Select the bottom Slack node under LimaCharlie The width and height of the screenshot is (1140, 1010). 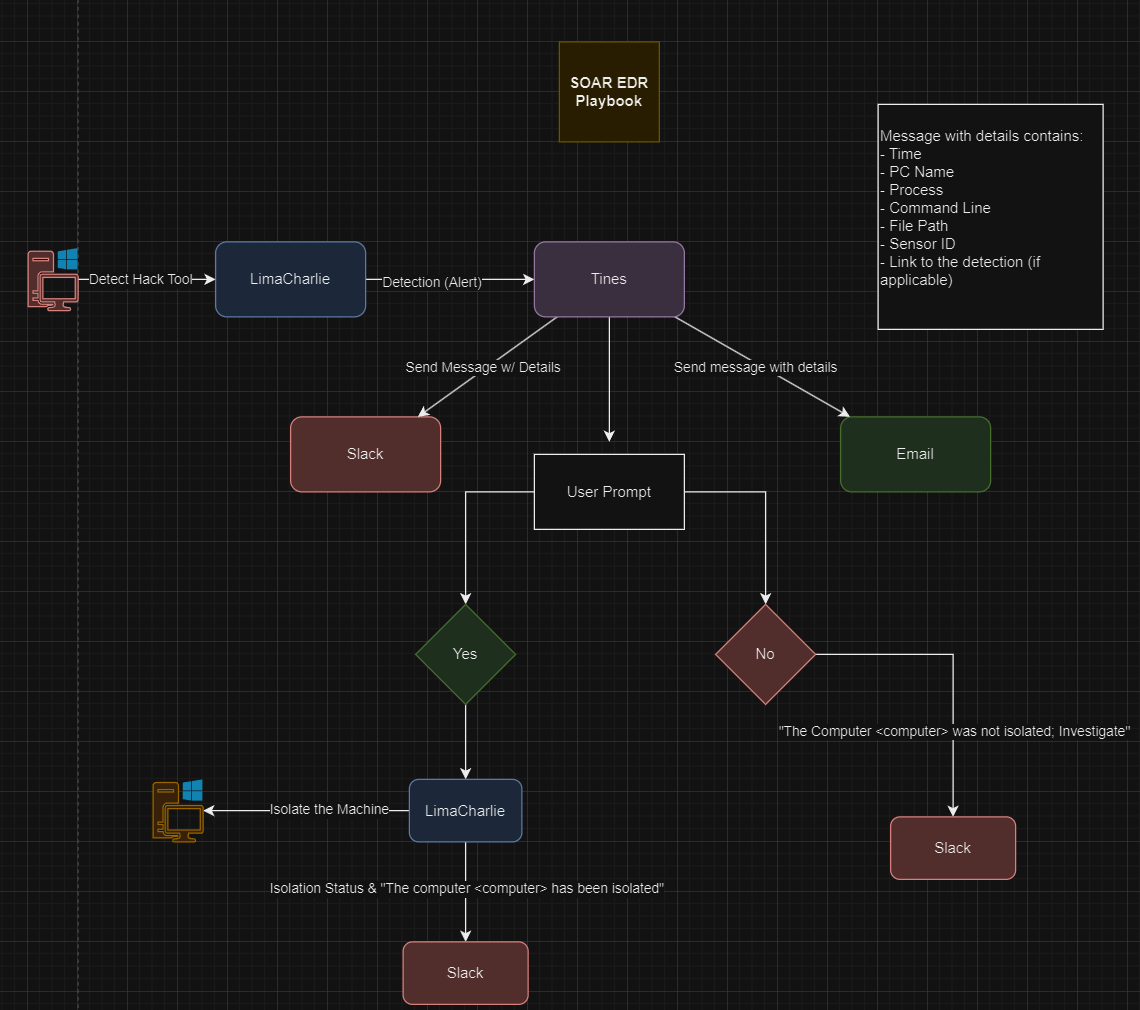(465, 973)
